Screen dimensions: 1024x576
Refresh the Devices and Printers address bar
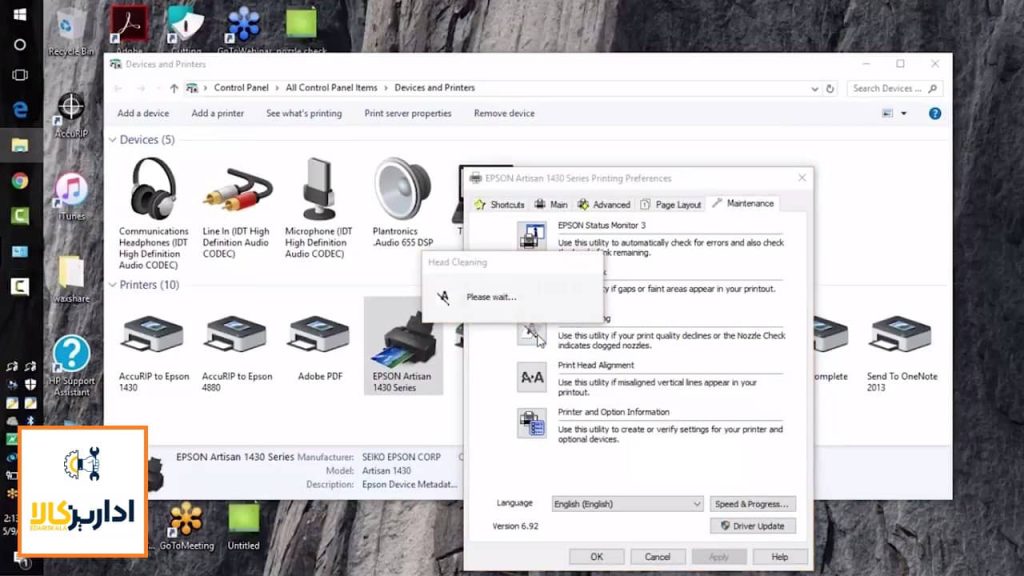[x=830, y=88]
